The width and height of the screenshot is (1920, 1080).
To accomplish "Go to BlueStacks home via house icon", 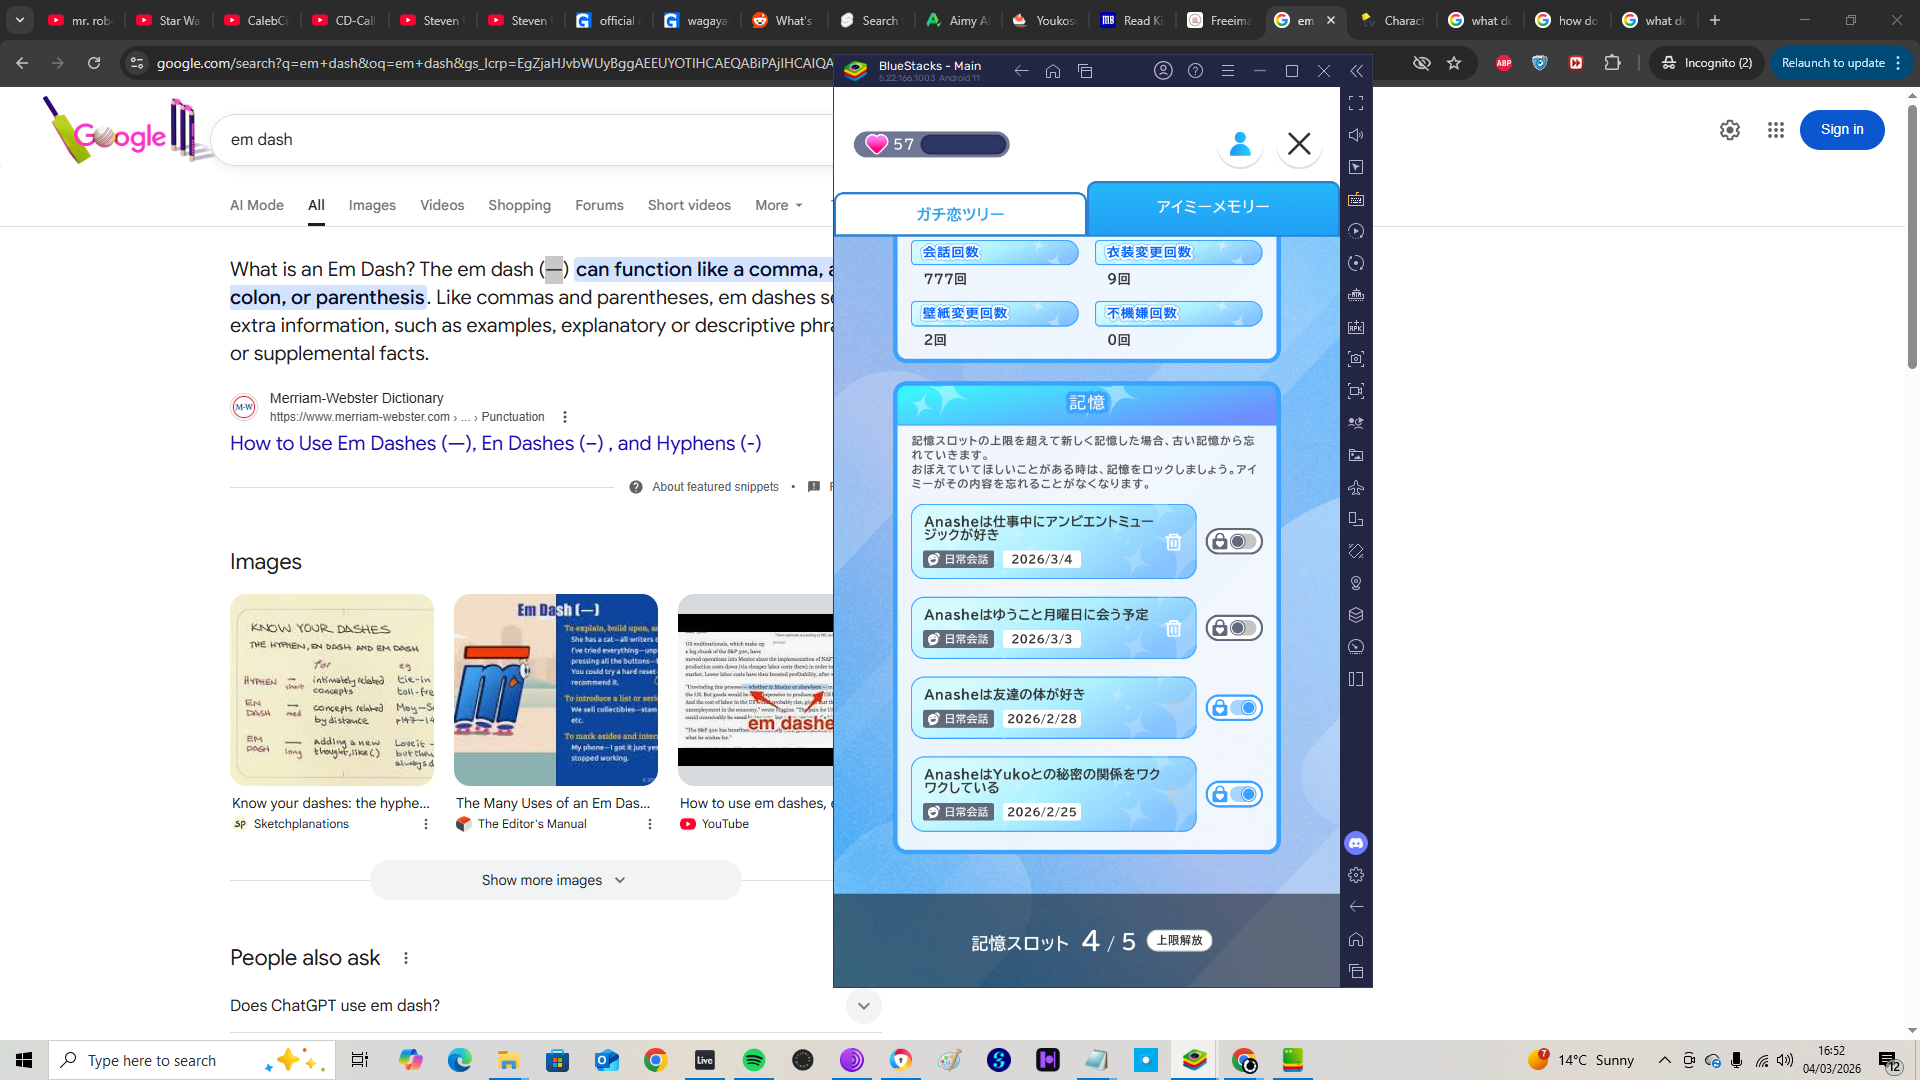I will click(1053, 71).
